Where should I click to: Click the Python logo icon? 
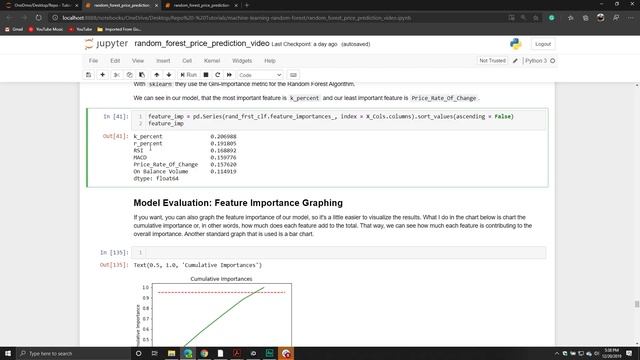pos(516,44)
